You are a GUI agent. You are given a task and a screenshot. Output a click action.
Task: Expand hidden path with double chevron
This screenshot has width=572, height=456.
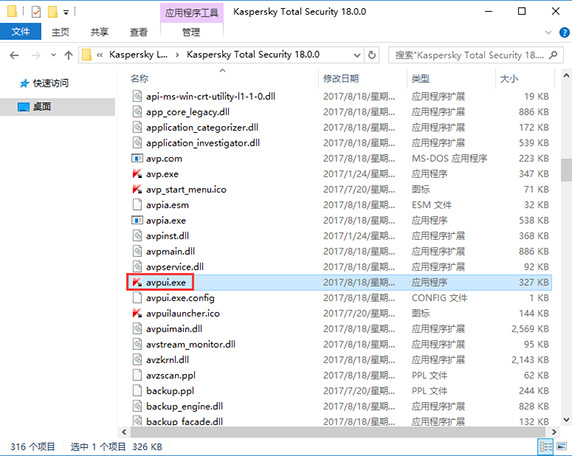[100, 55]
